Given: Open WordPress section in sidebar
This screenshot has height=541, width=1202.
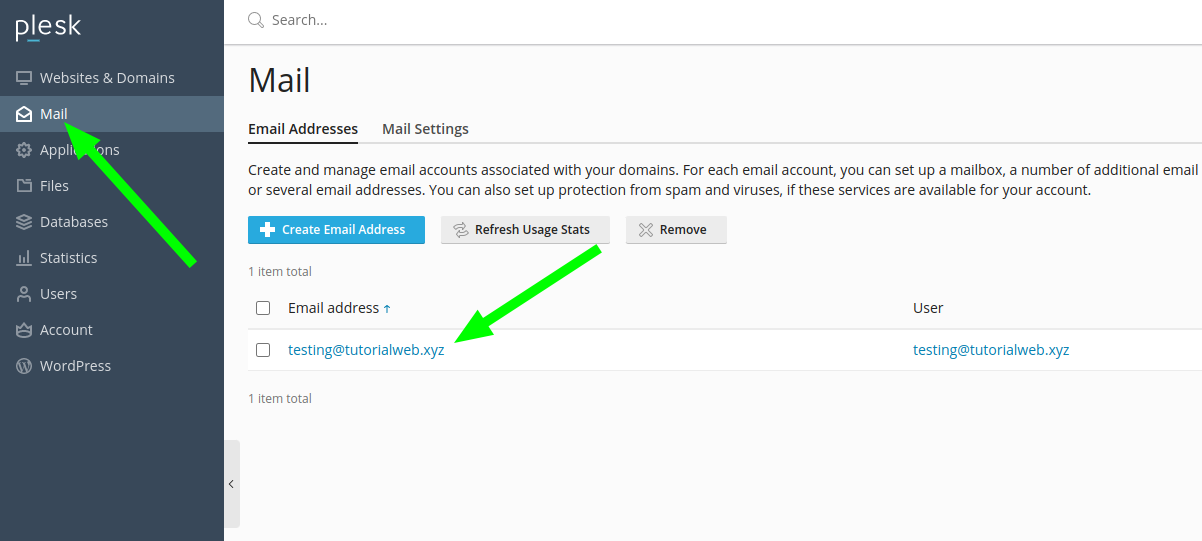Looking at the screenshot, I should pos(112,366).
